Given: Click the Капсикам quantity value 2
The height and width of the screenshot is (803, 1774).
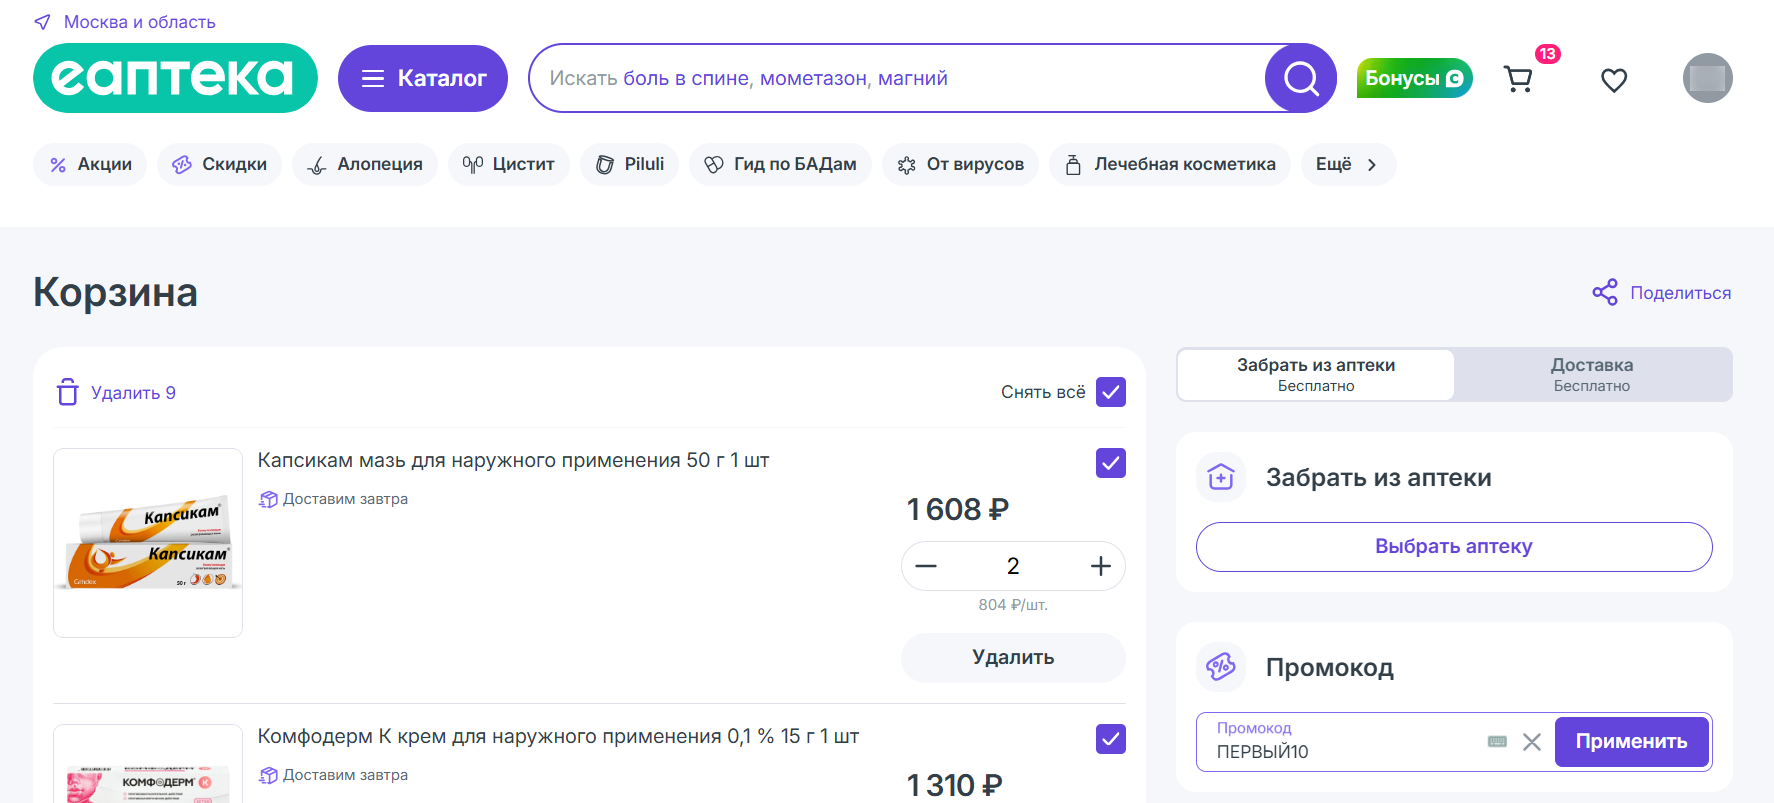Looking at the screenshot, I should (1013, 566).
